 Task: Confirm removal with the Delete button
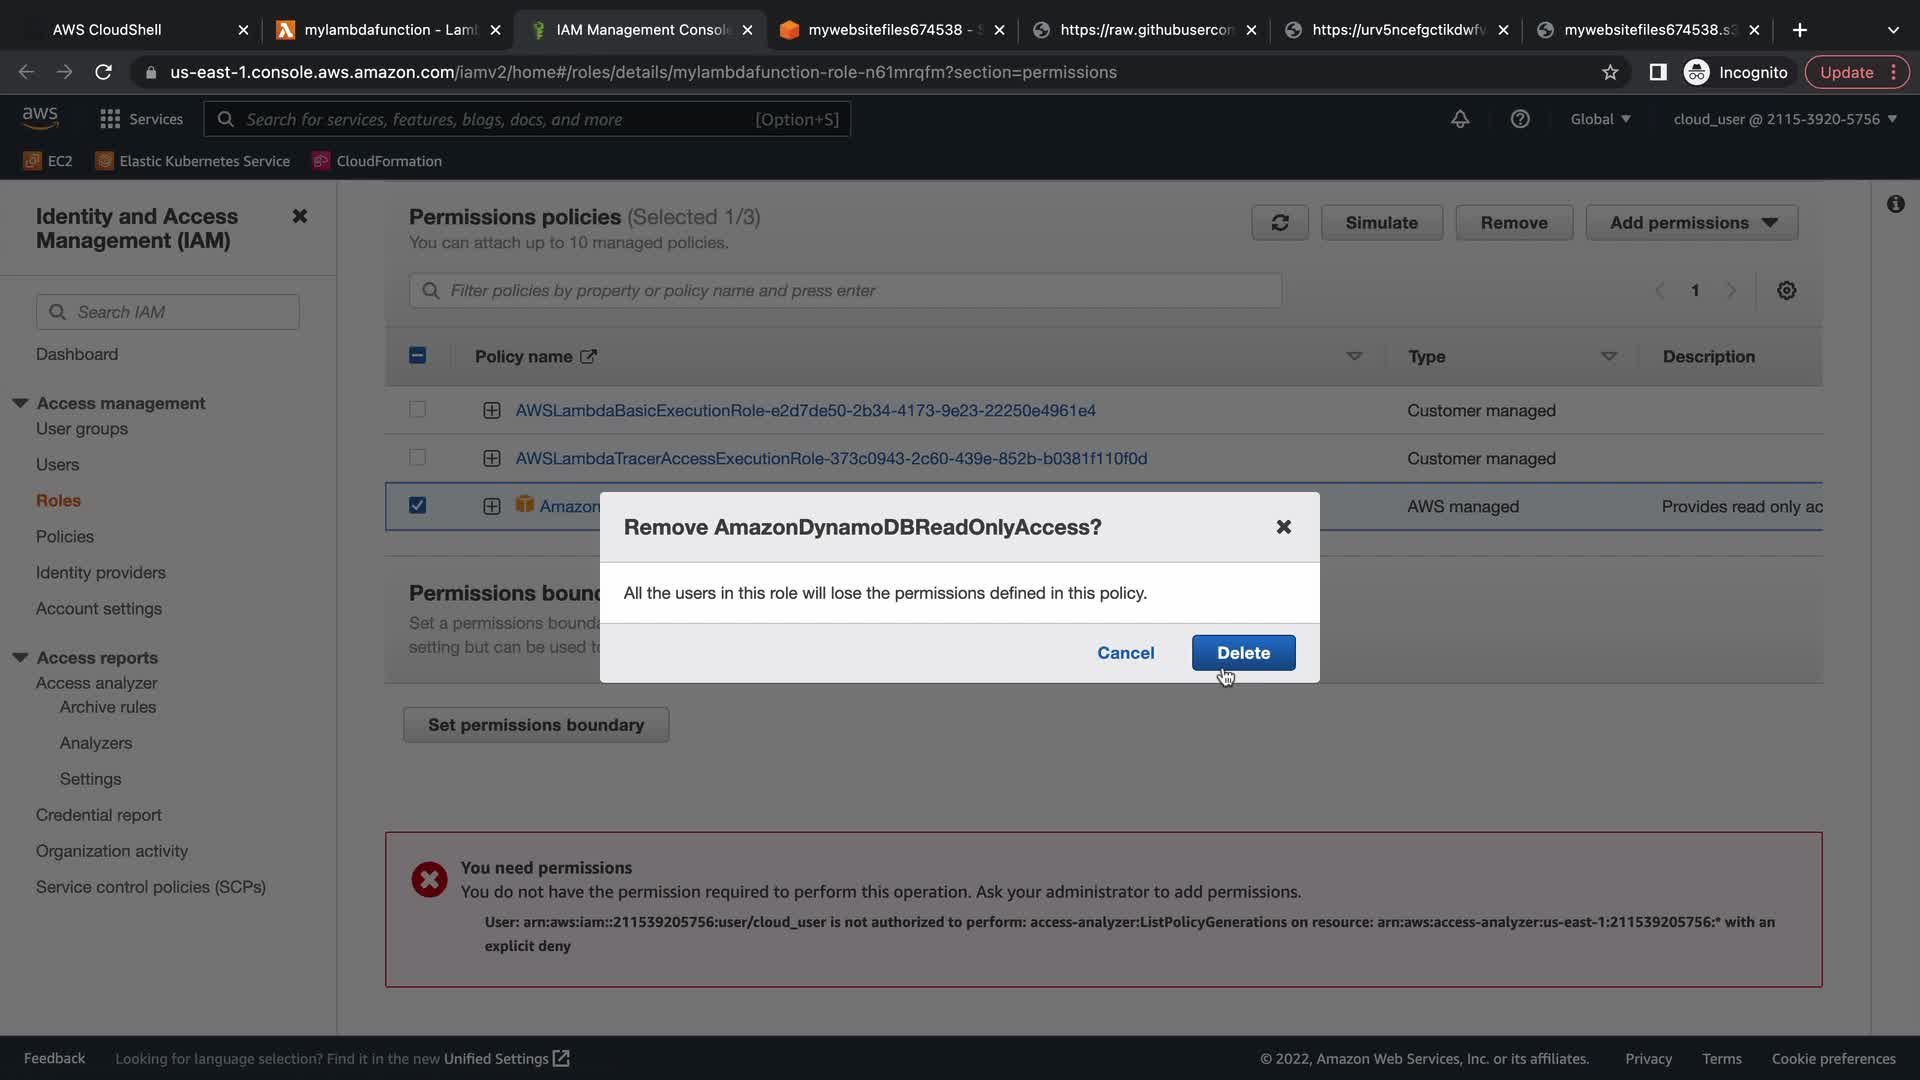click(x=1243, y=653)
